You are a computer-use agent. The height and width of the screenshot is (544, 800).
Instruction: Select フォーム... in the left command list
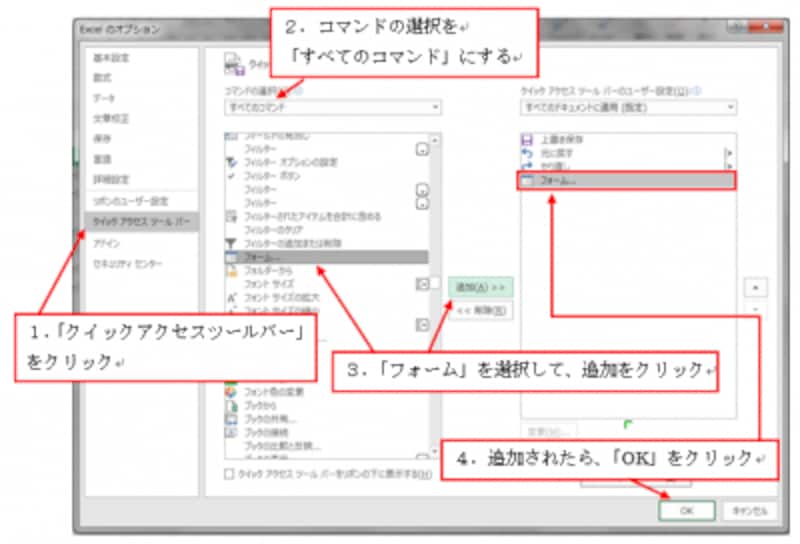point(327,257)
